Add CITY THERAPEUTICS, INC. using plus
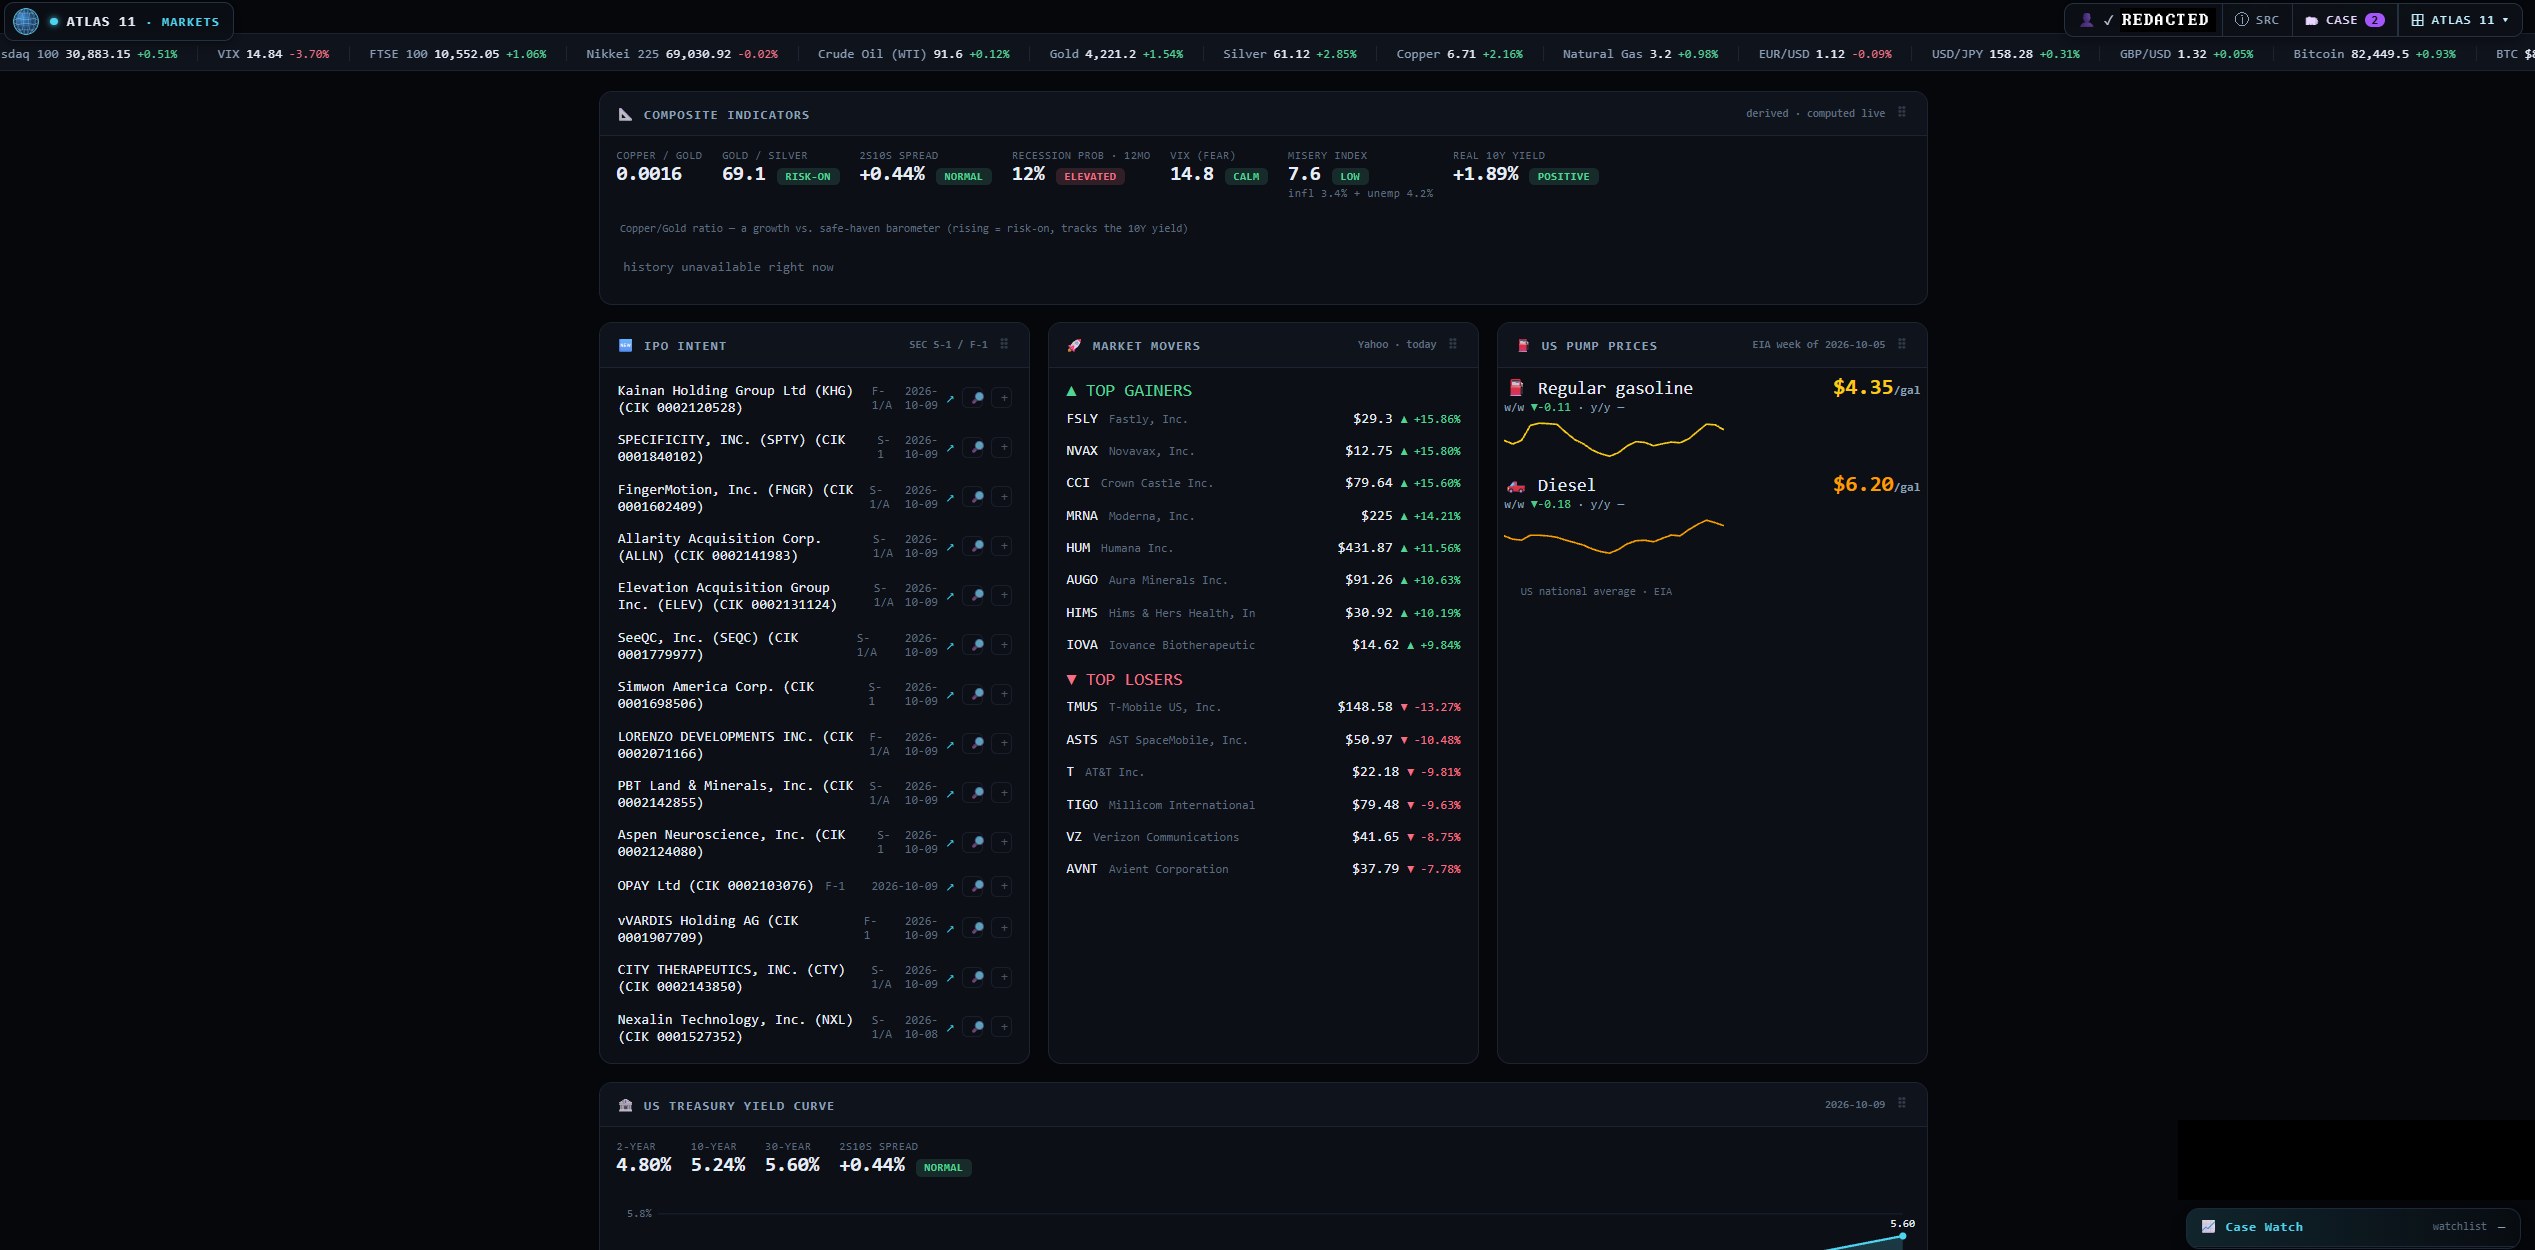Image resolution: width=2535 pixels, height=1250 pixels. (1003, 977)
